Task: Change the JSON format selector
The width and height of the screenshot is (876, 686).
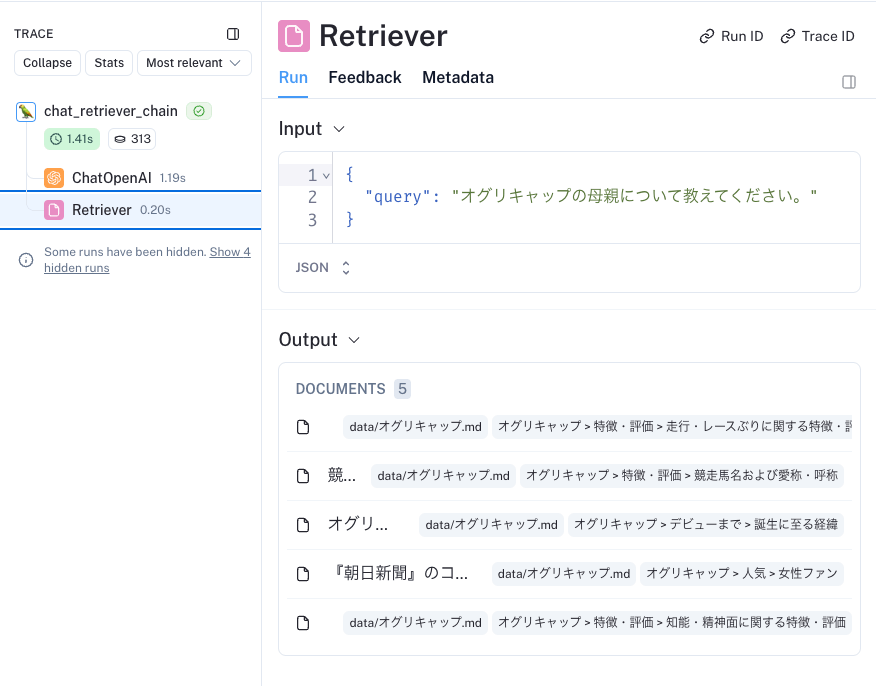Action: [x=323, y=268]
